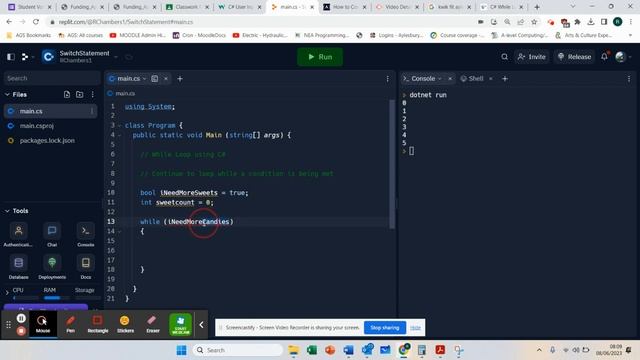Screen dimensions: 640x360
Task: Open the Windows Start menu
Action: click(x=181, y=350)
